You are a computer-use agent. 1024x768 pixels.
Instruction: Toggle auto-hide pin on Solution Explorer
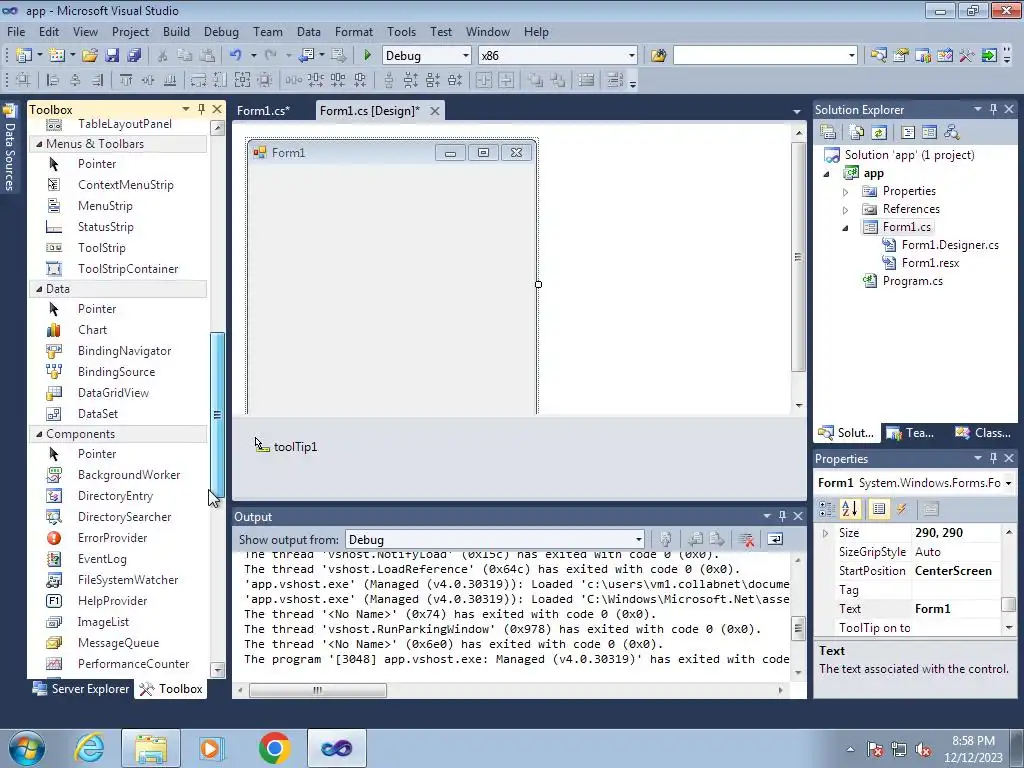point(993,109)
